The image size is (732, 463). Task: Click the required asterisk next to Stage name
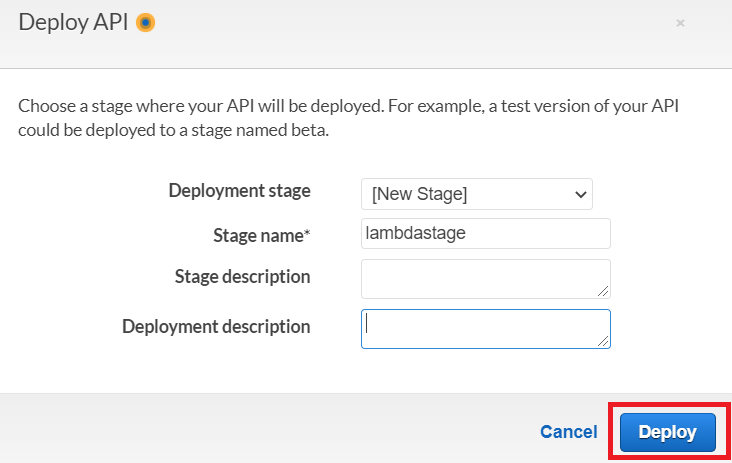click(307, 235)
